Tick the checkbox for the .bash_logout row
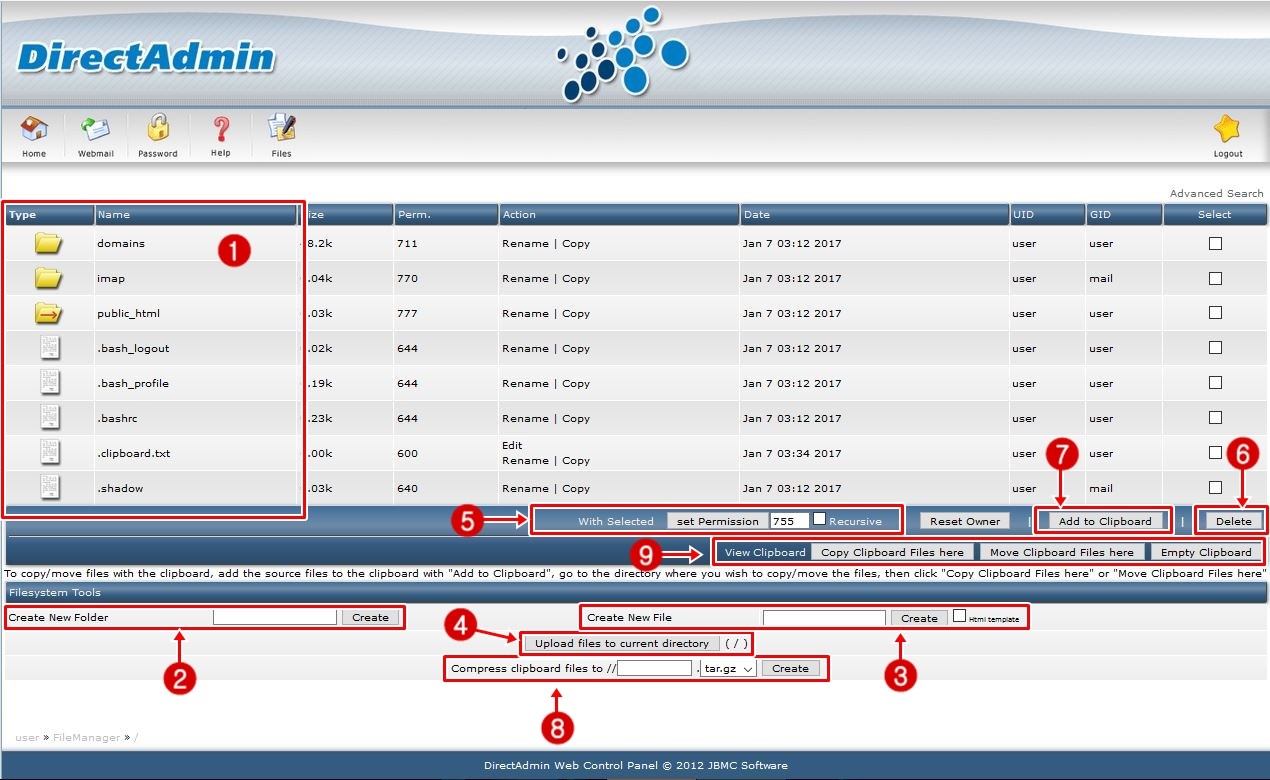This screenshot has width=1270, height=780. click(1215, 348)
